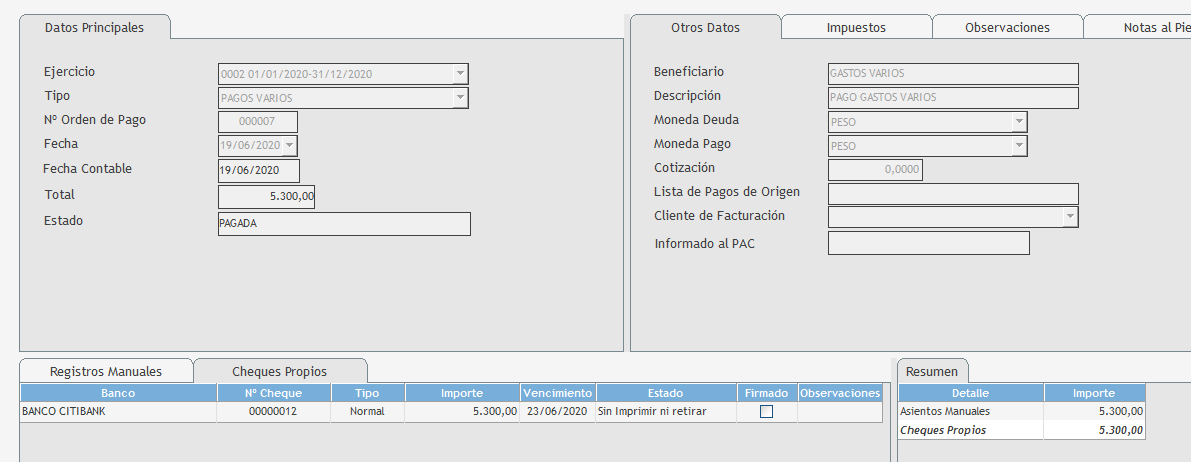Click the Informado al PAC field
1191x462 pixels.
coord(928,243)
